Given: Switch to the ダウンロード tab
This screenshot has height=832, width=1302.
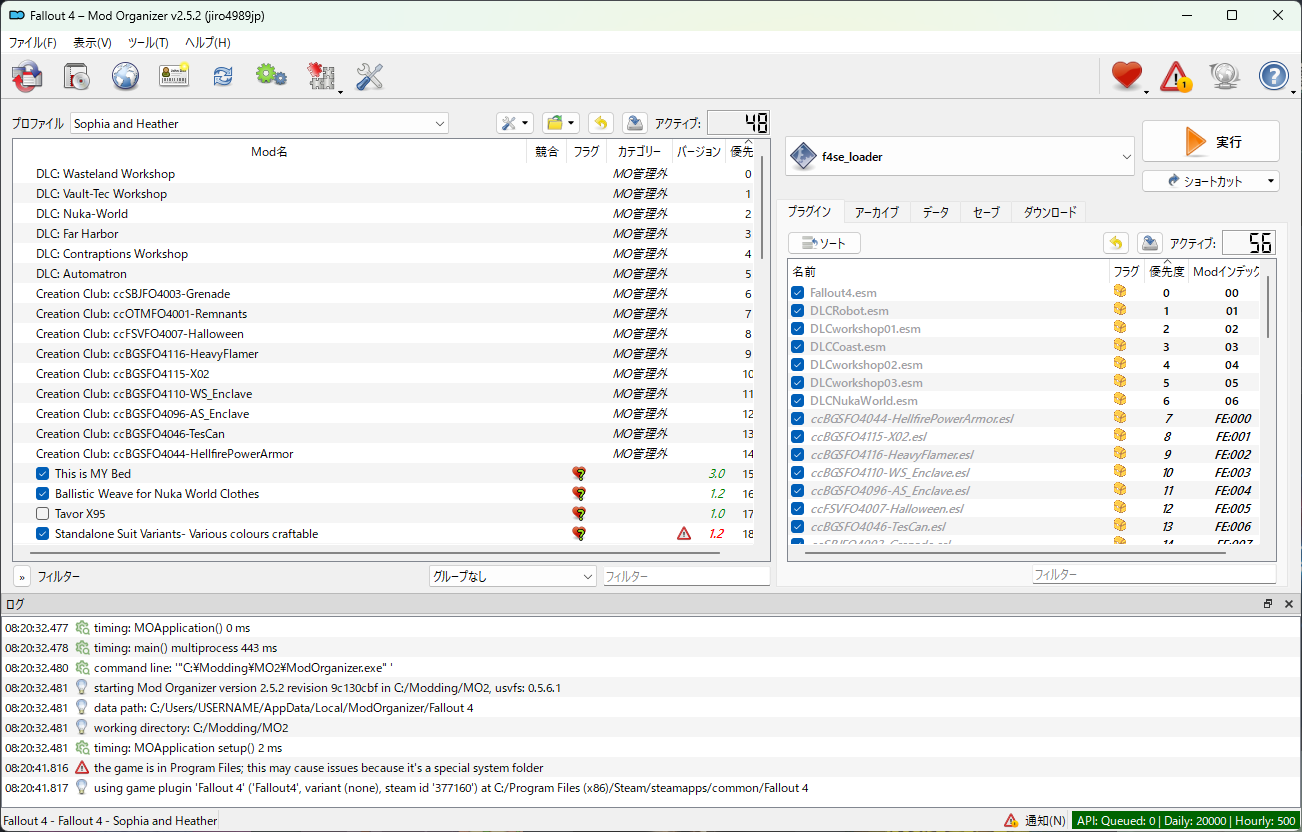Looking at the screenshot, I should (x=1050, y=212).
